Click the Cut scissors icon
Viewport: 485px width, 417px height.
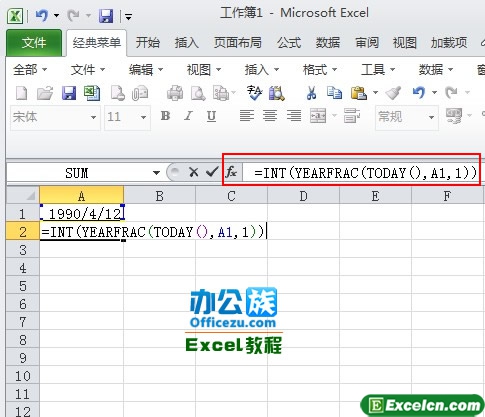311,93
